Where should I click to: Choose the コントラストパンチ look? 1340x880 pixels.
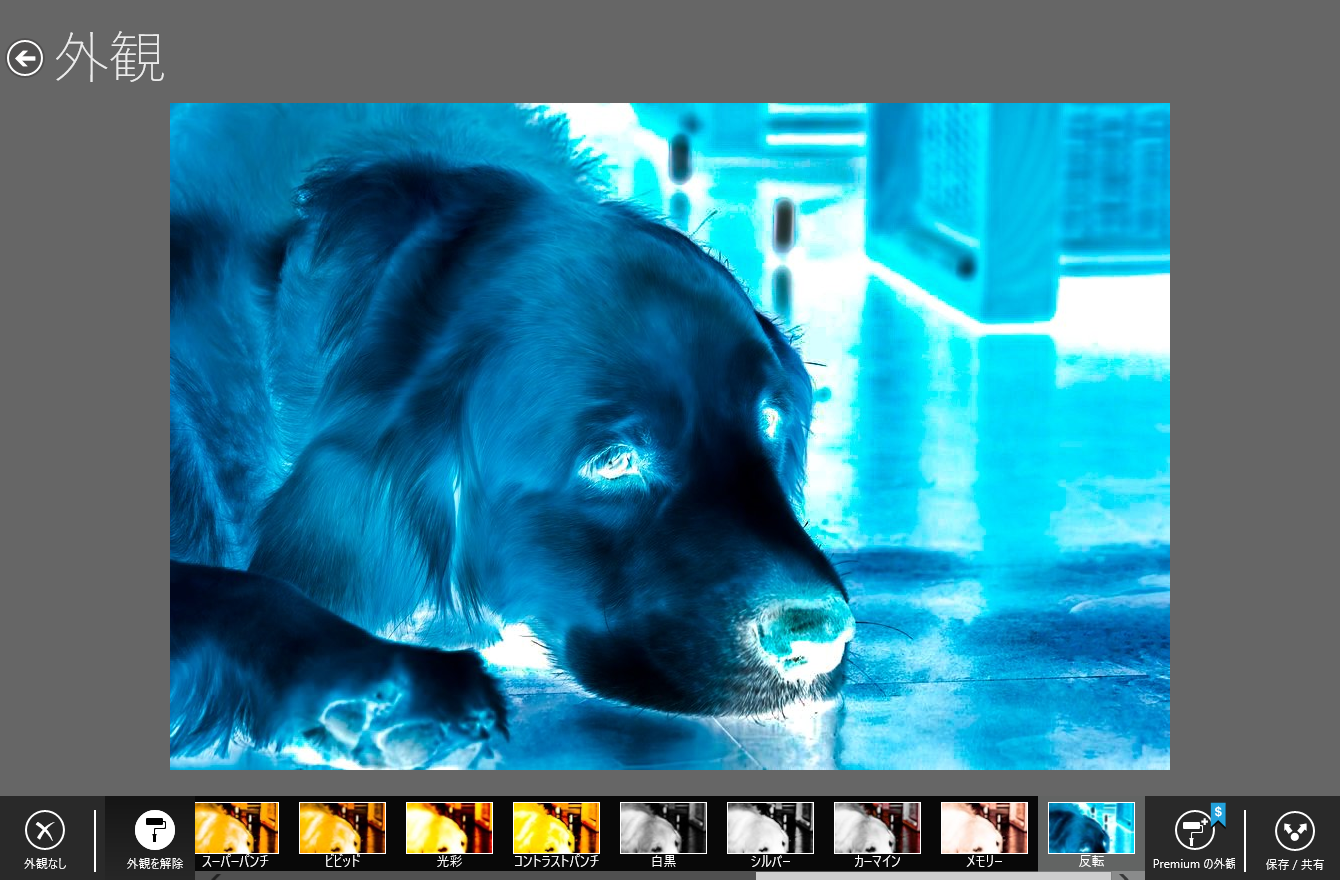coord(556,828)
